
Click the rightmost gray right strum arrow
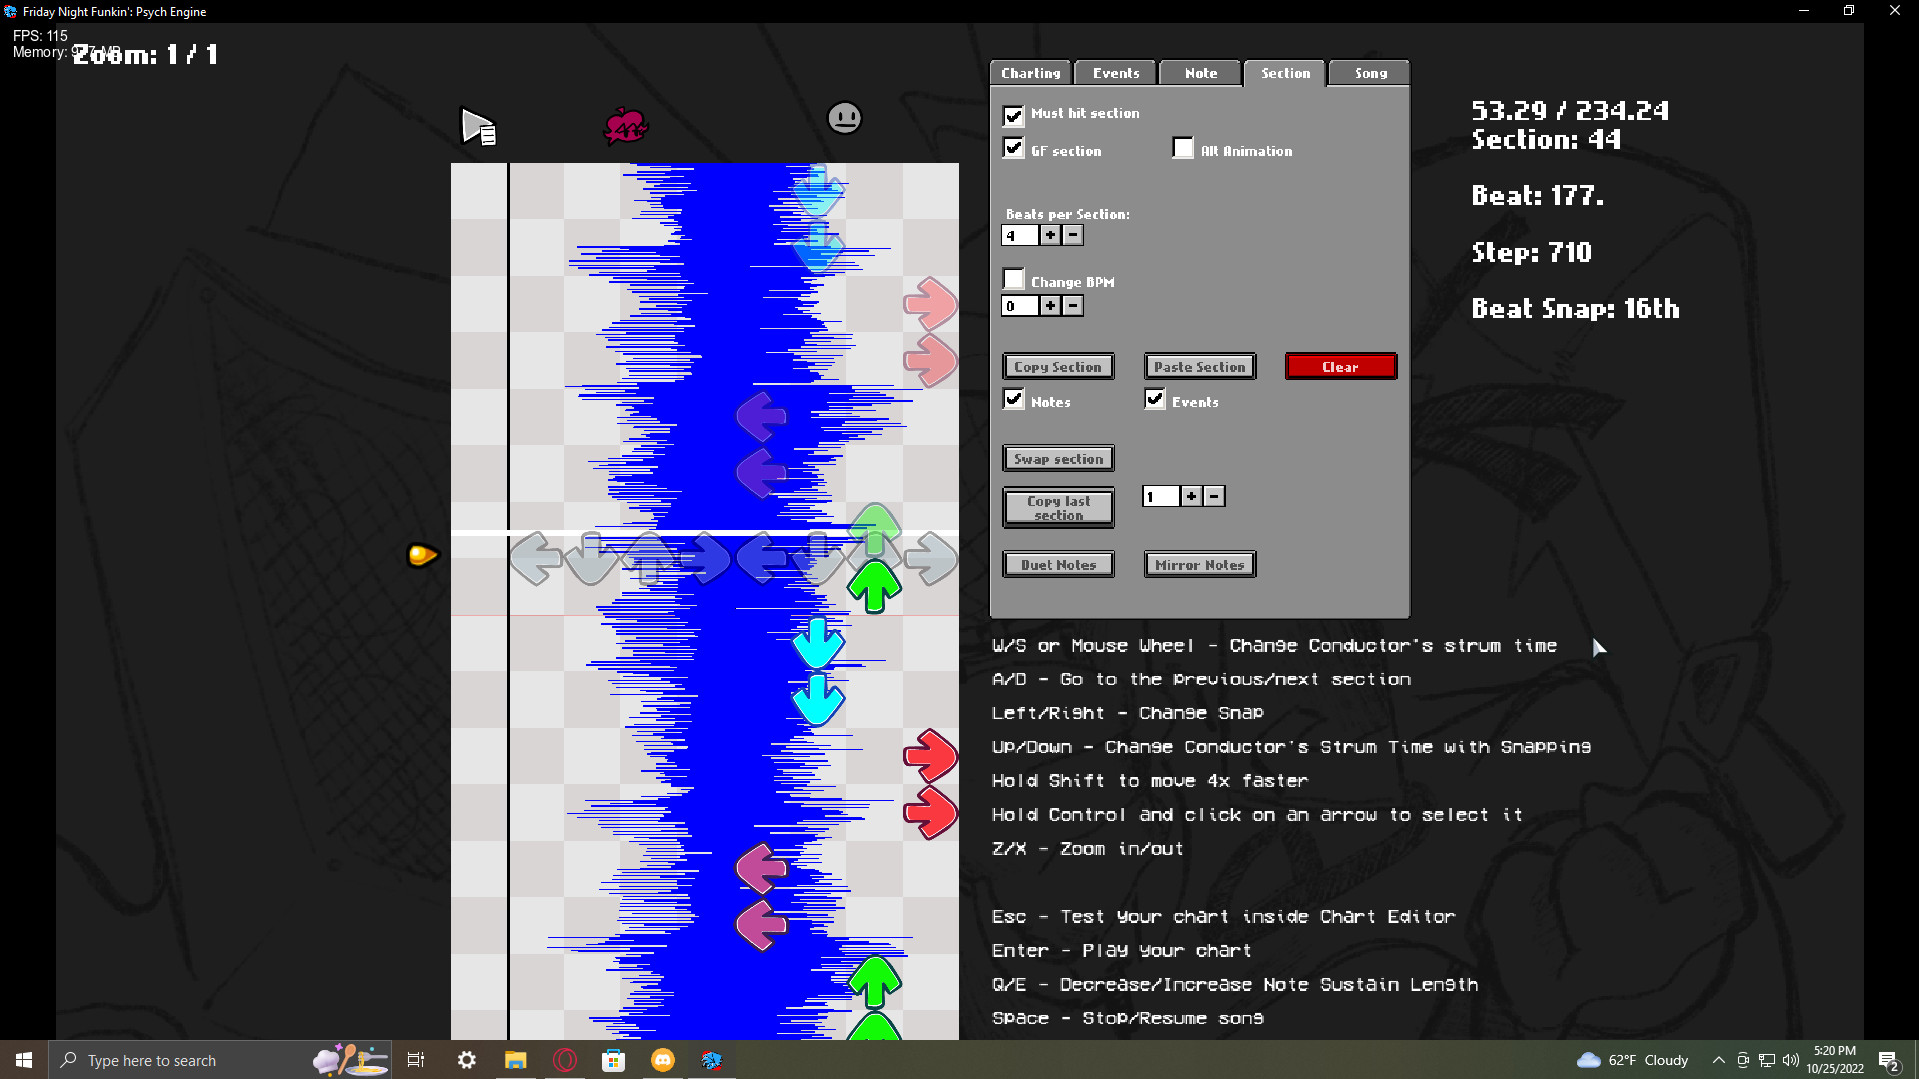[x=931, y=558]
